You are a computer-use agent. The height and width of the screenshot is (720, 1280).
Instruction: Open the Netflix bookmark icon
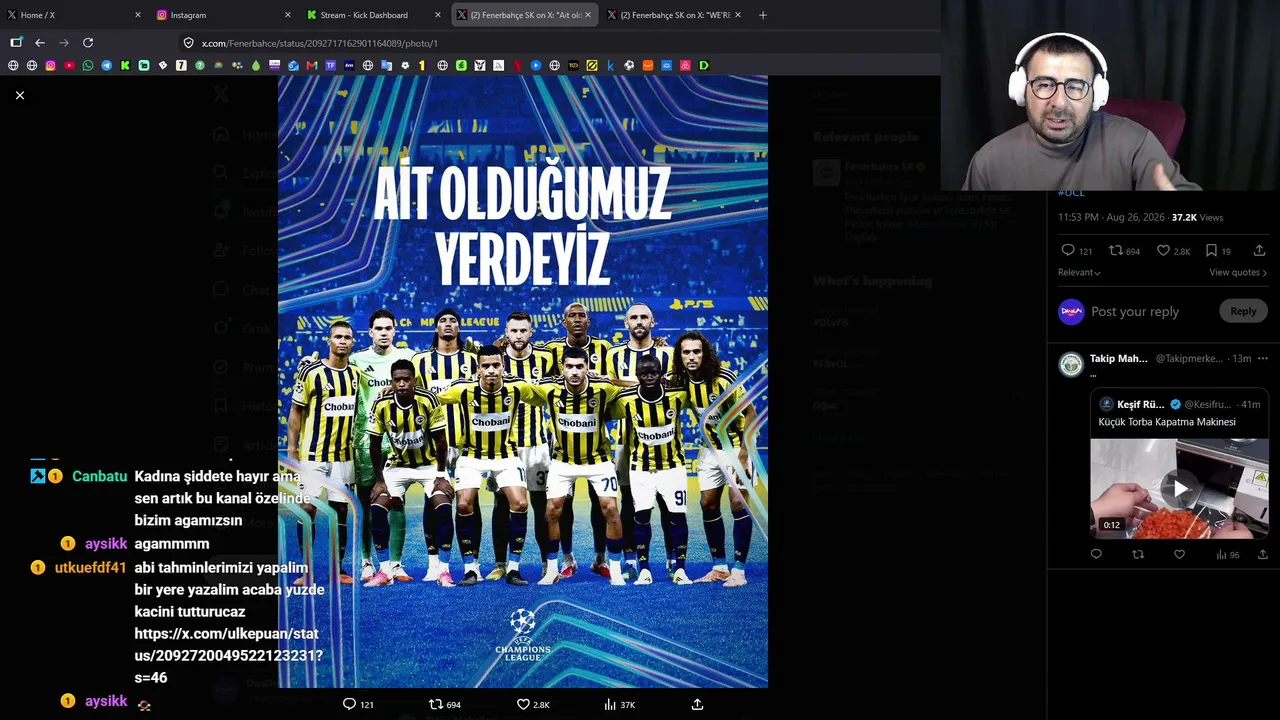coord(516,65)
